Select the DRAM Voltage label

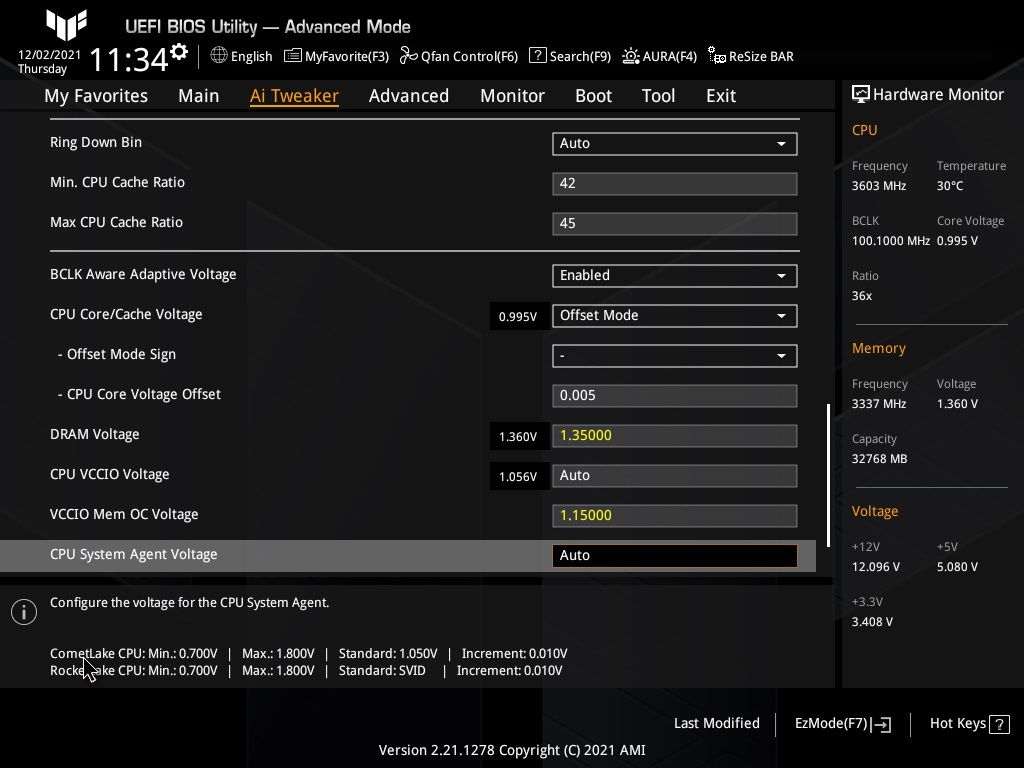point(95,434)
